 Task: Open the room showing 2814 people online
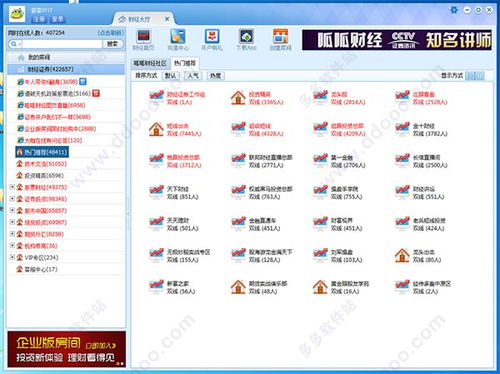(339, 98)
